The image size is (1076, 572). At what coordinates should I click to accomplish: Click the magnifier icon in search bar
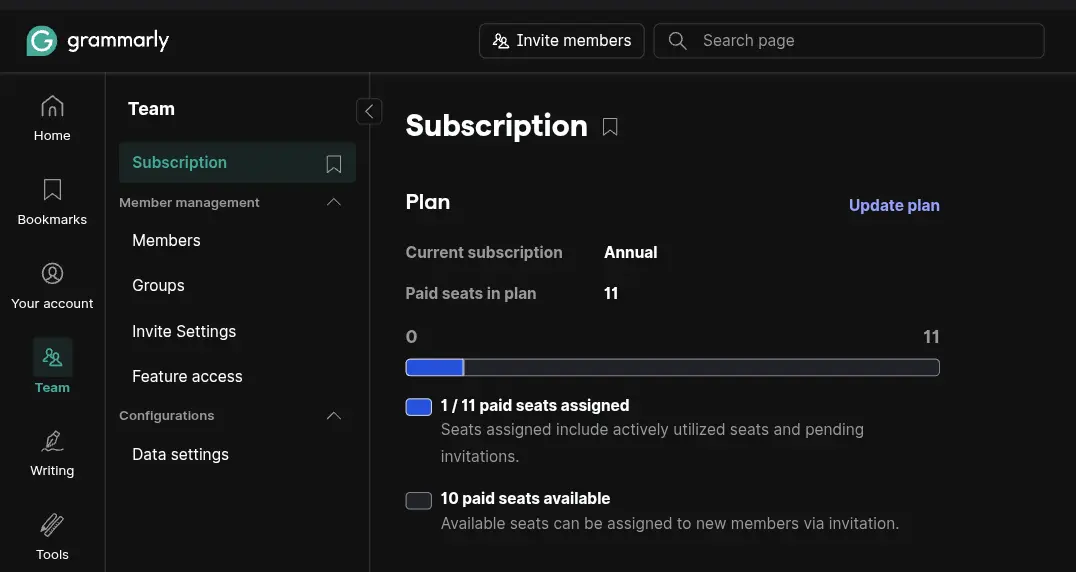(x=677, y=41)
